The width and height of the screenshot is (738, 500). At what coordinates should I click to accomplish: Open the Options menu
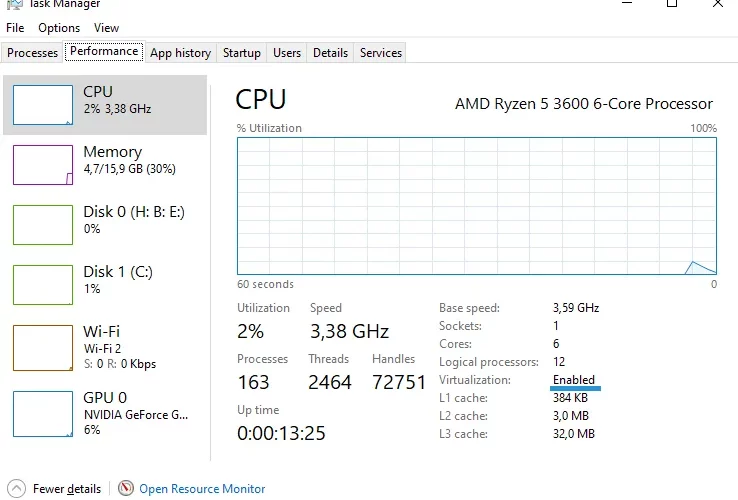(59, 28)
